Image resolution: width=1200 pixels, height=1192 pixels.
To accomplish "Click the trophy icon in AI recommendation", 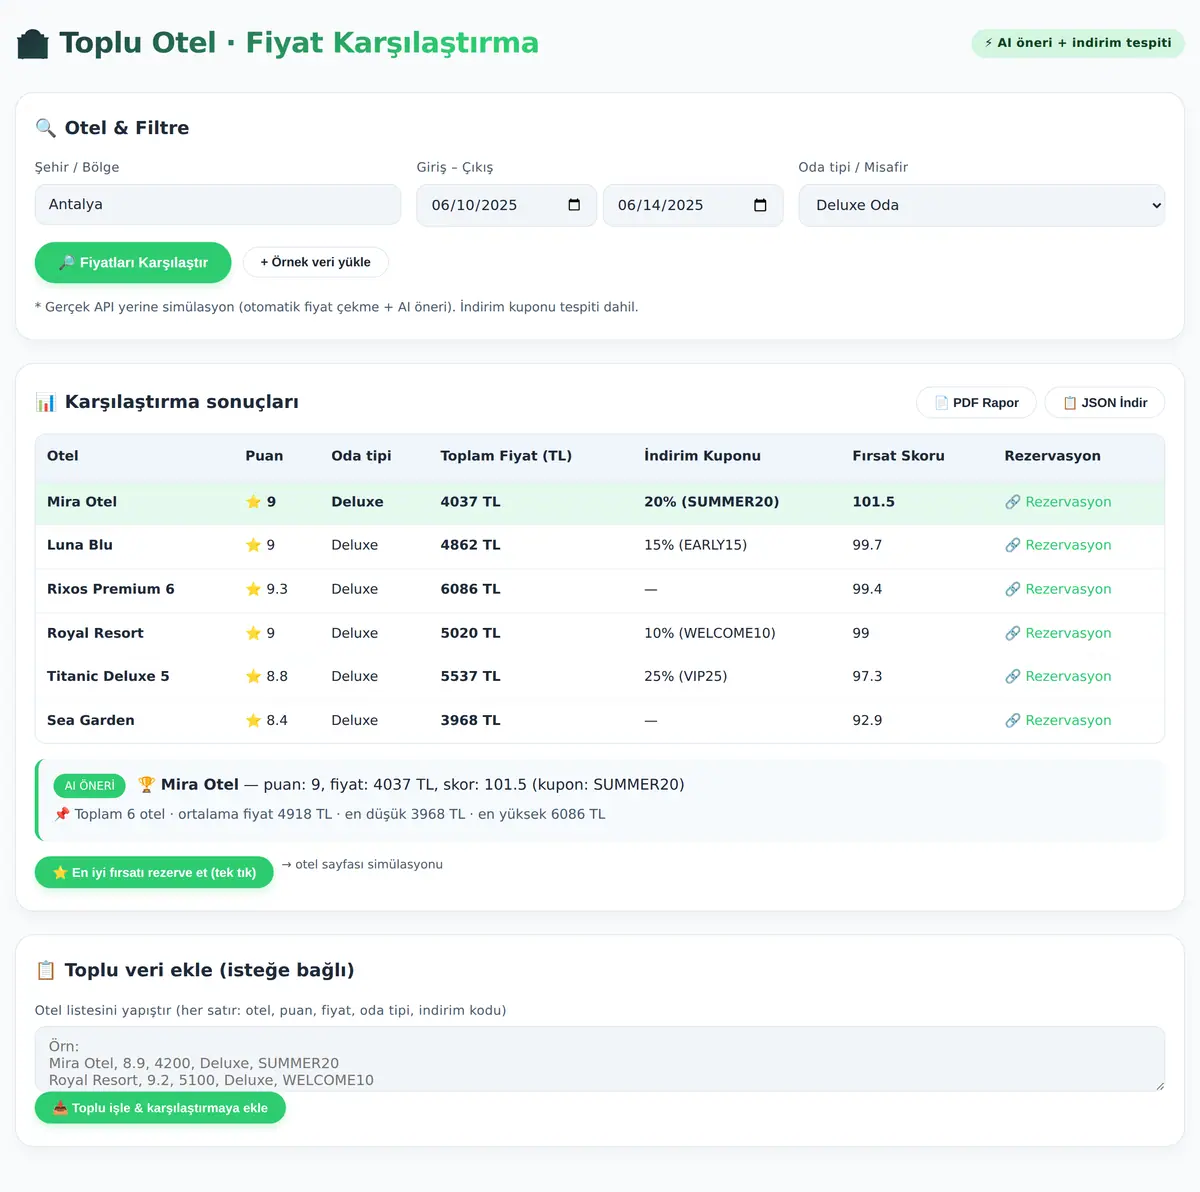I will coord(146,785).
